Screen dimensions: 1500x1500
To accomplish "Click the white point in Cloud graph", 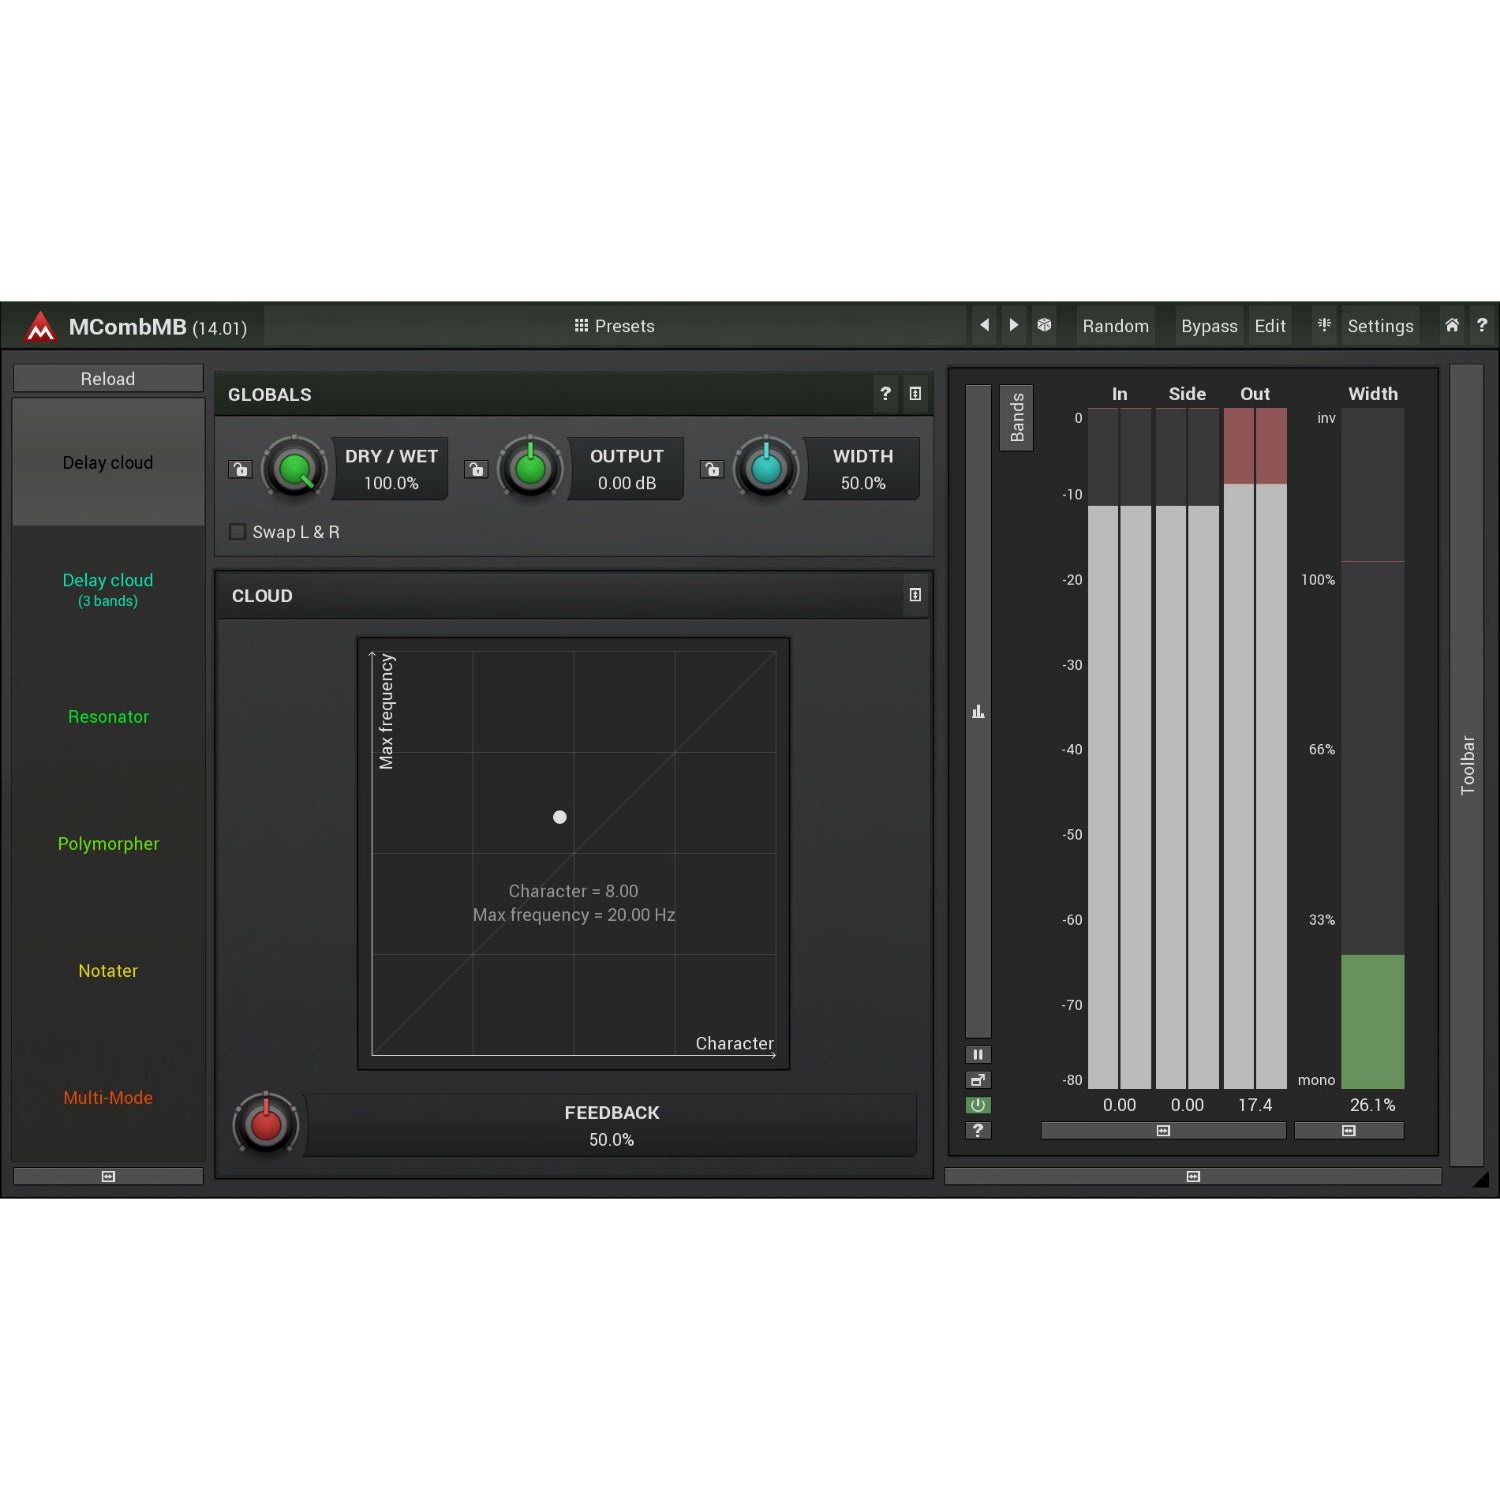I will point(560,817).
